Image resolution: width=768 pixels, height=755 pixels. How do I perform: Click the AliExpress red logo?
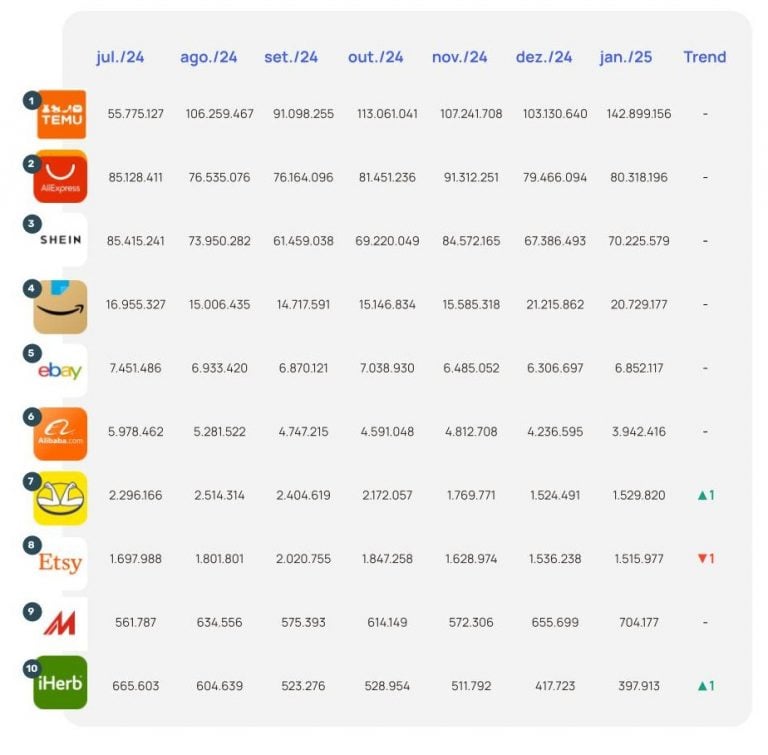point(61,178)
